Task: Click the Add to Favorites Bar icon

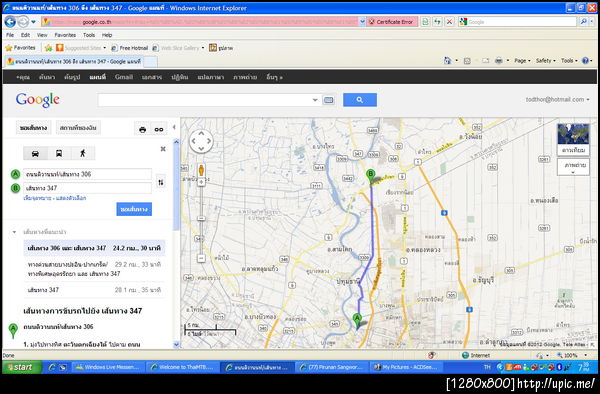Action: click(x=48, y=48)
